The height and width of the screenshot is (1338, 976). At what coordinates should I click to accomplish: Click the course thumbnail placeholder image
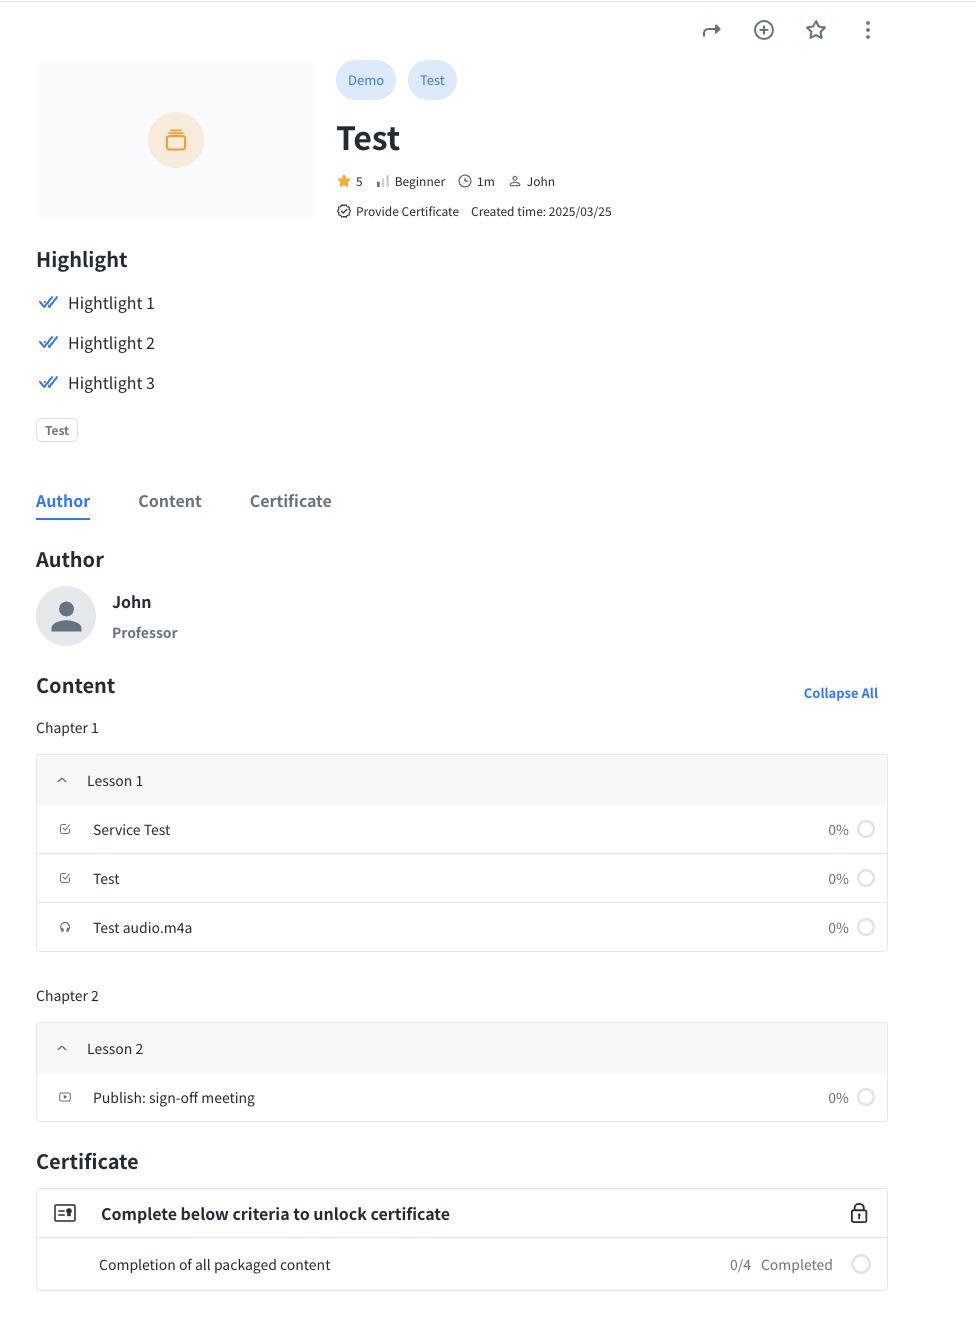point(176,140)
